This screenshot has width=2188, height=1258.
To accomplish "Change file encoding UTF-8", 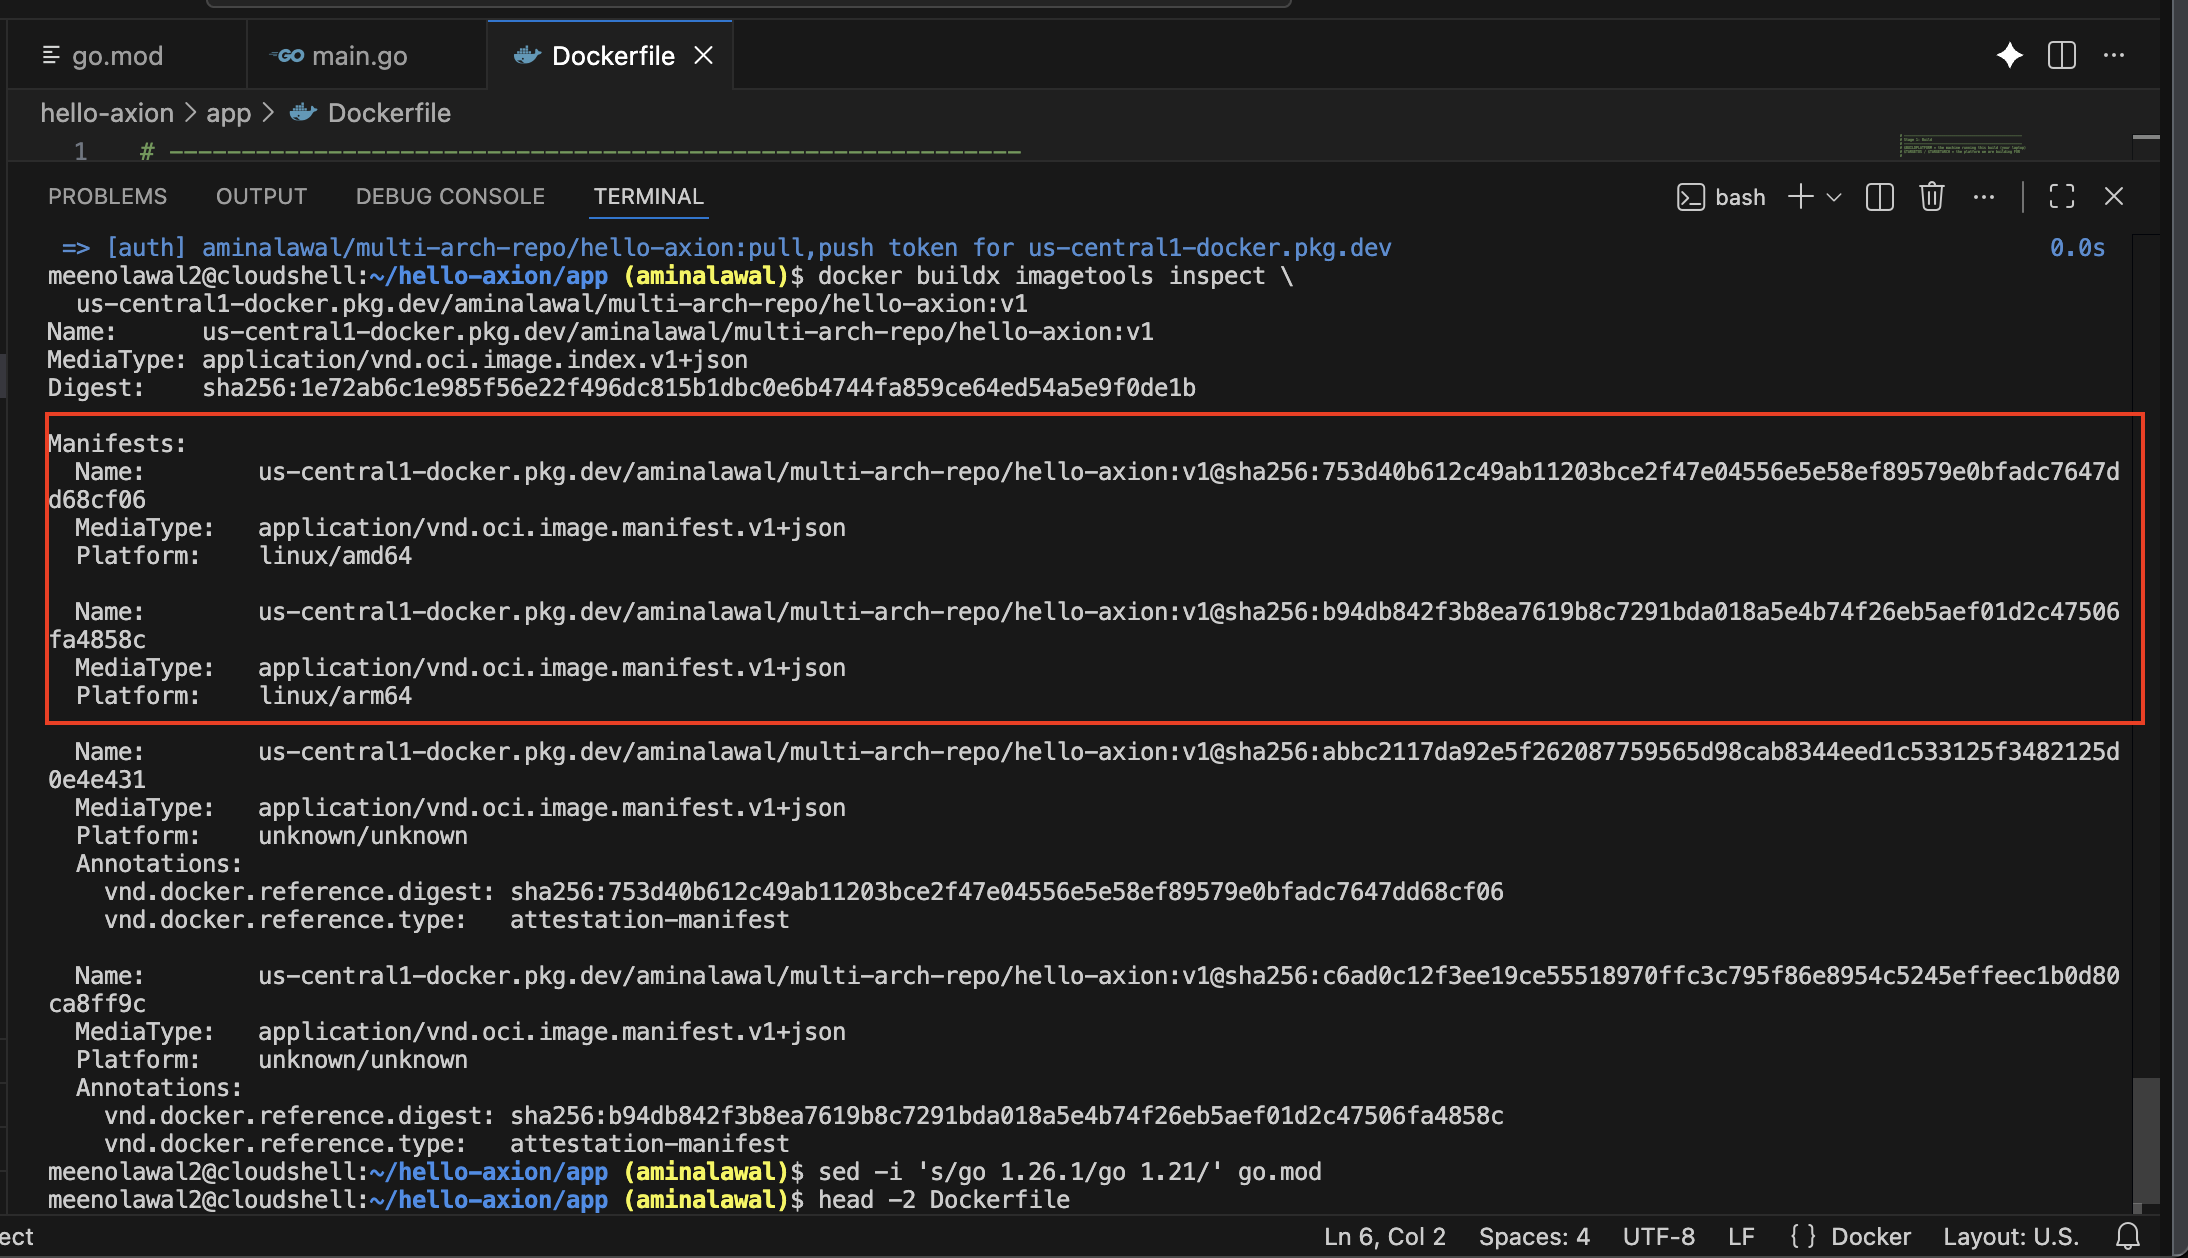I will pos(1658,1237).
